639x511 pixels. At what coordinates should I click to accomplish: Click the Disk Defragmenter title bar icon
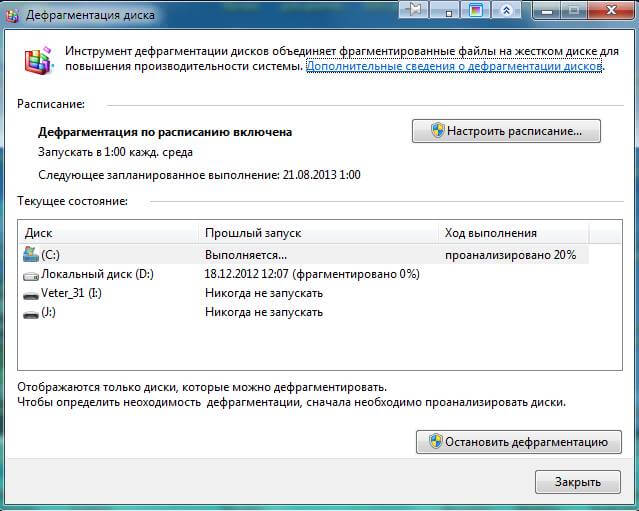[12, 15]
